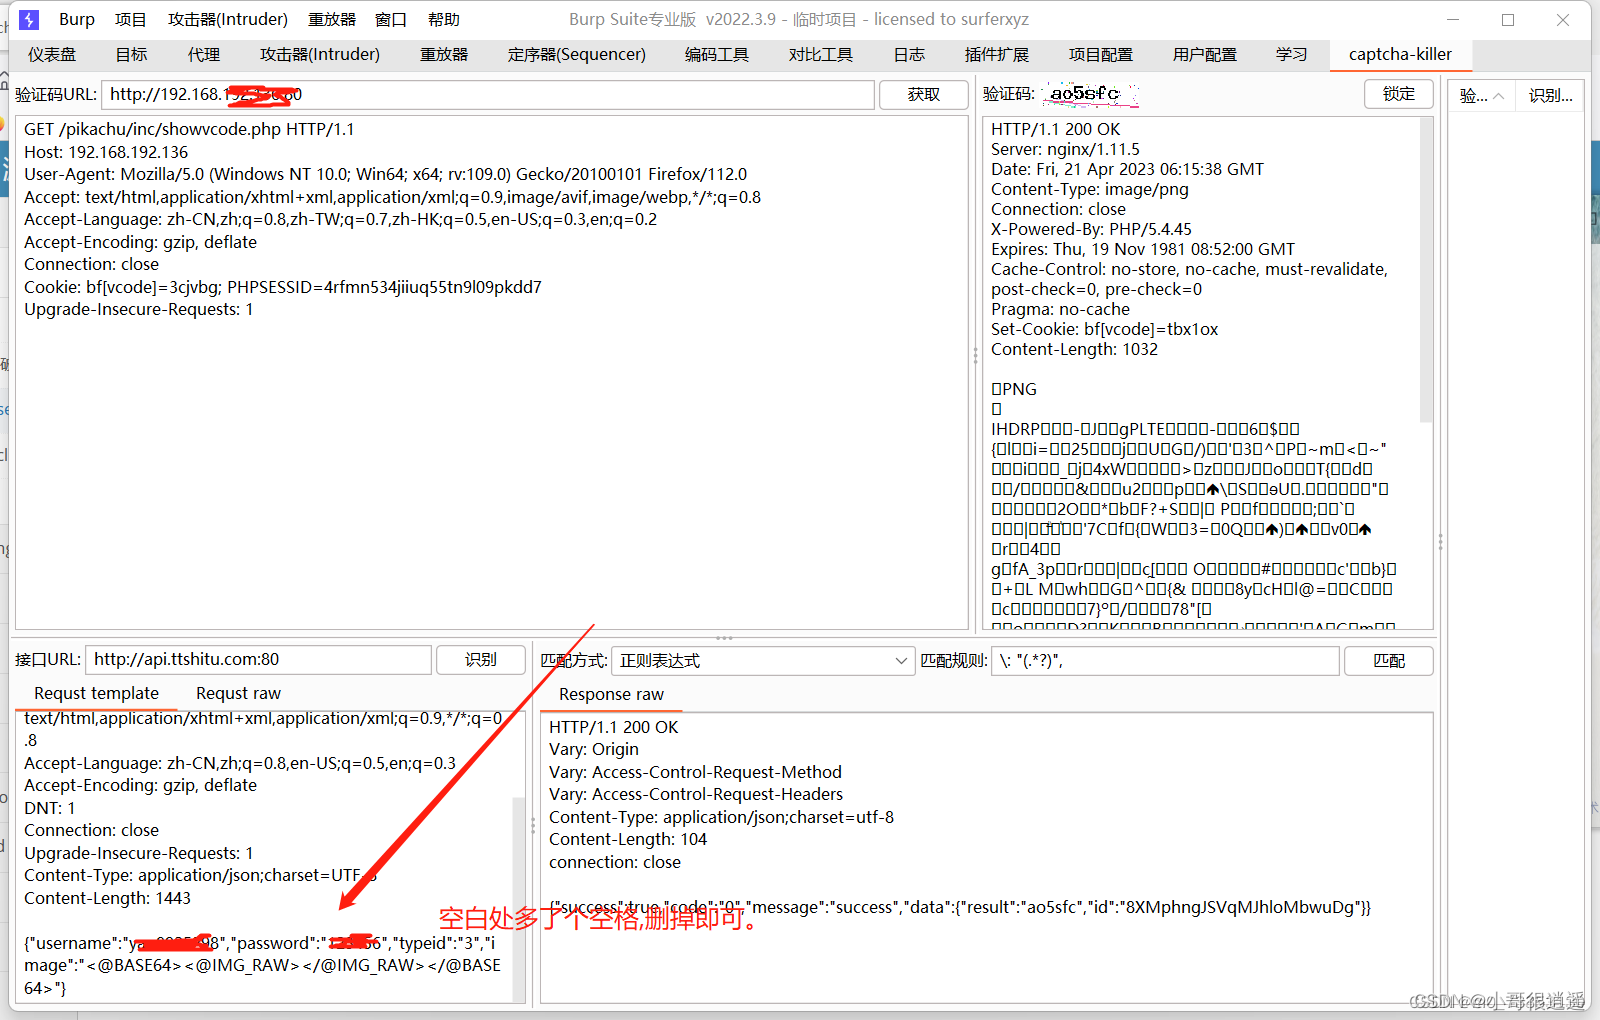Image resolution: width=1600 pixels, height=1020 pixels.
Task: Click the JSON result line in Response raw
Action: tap(960, 907)
